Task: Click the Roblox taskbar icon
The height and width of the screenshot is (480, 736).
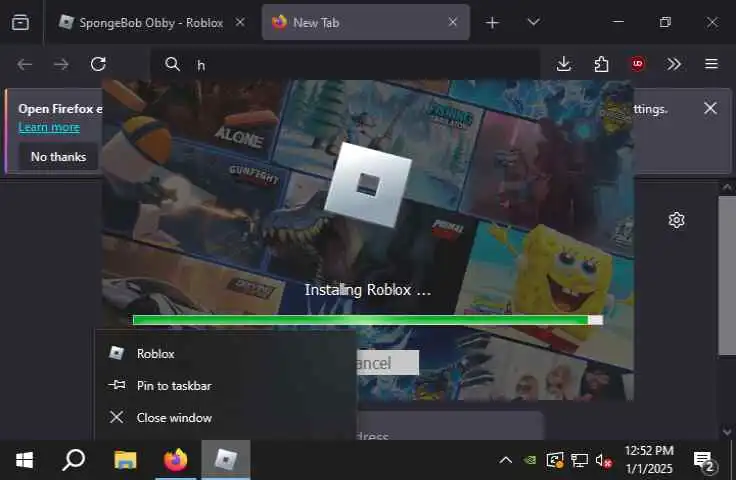Action: (226, 460)
